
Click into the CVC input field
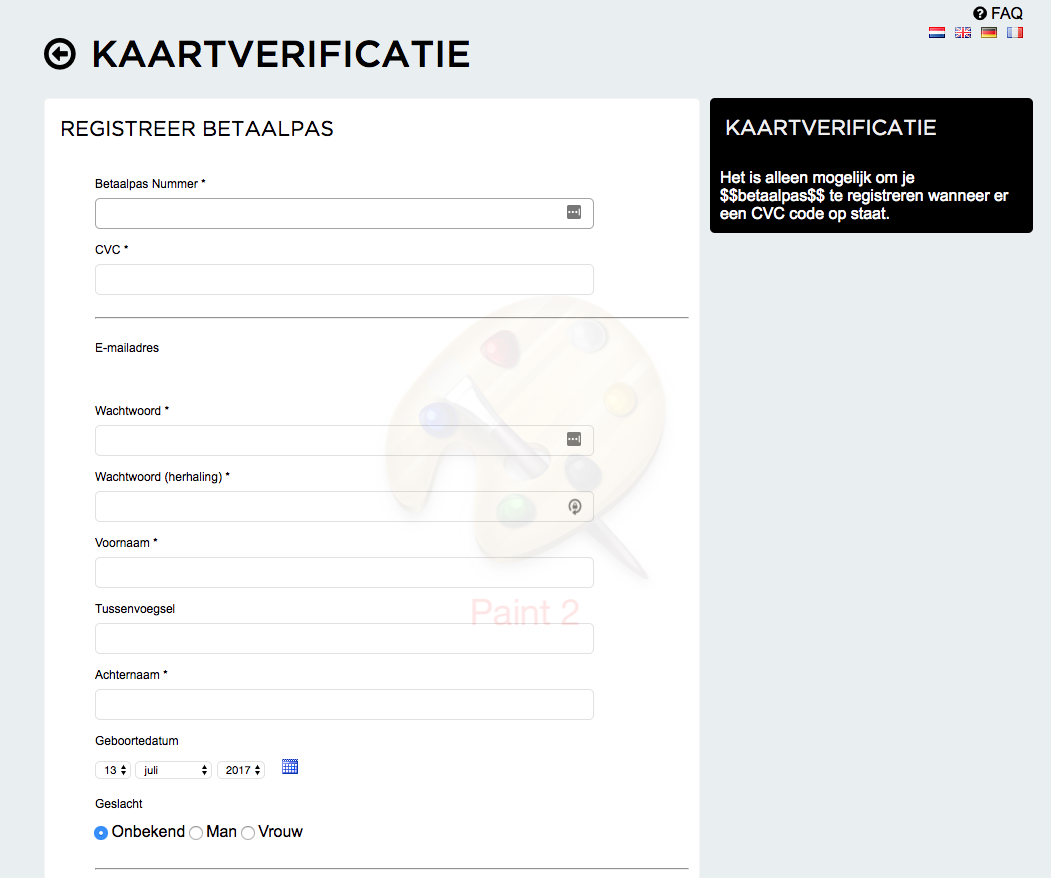pyautogui.click(x=344, y=279)
